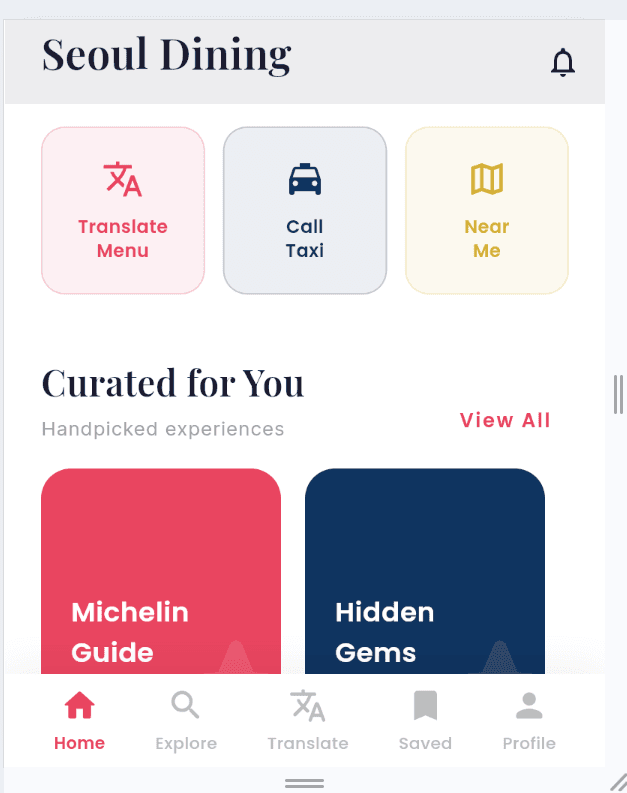Tap the Translate Menu language icon

[x=123, y=179]
